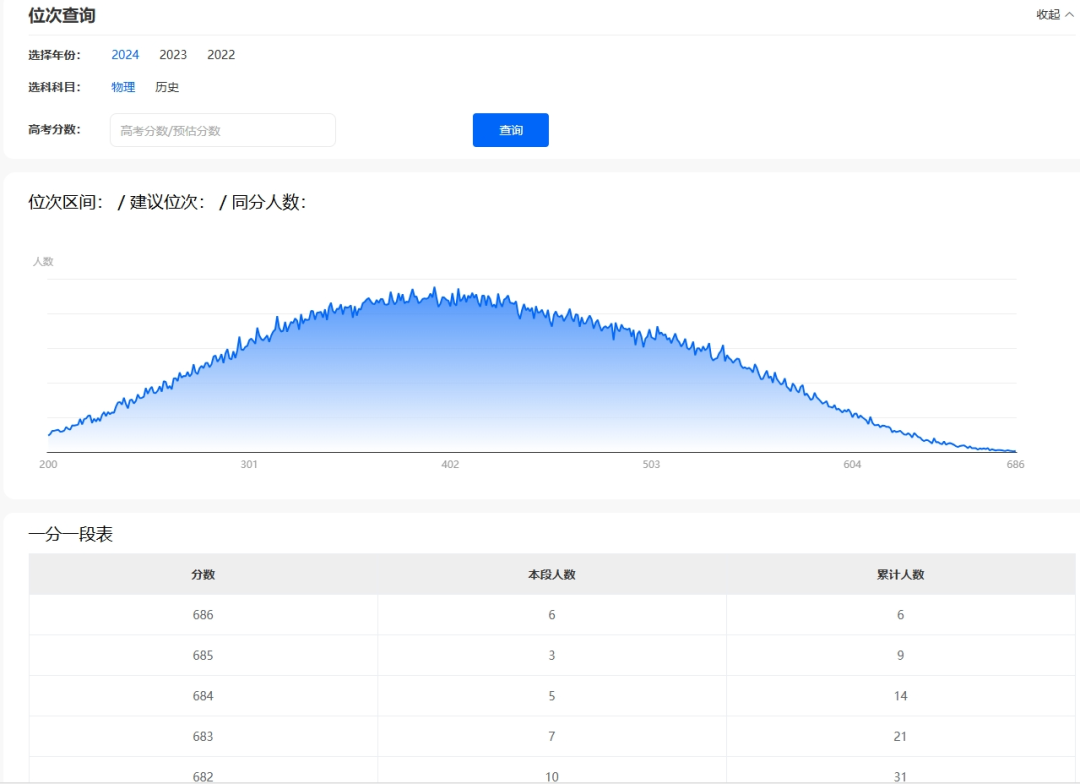Screen dimensions: 1080x784
Task: Switch year selection to 2023
Action: coord(173,55)
